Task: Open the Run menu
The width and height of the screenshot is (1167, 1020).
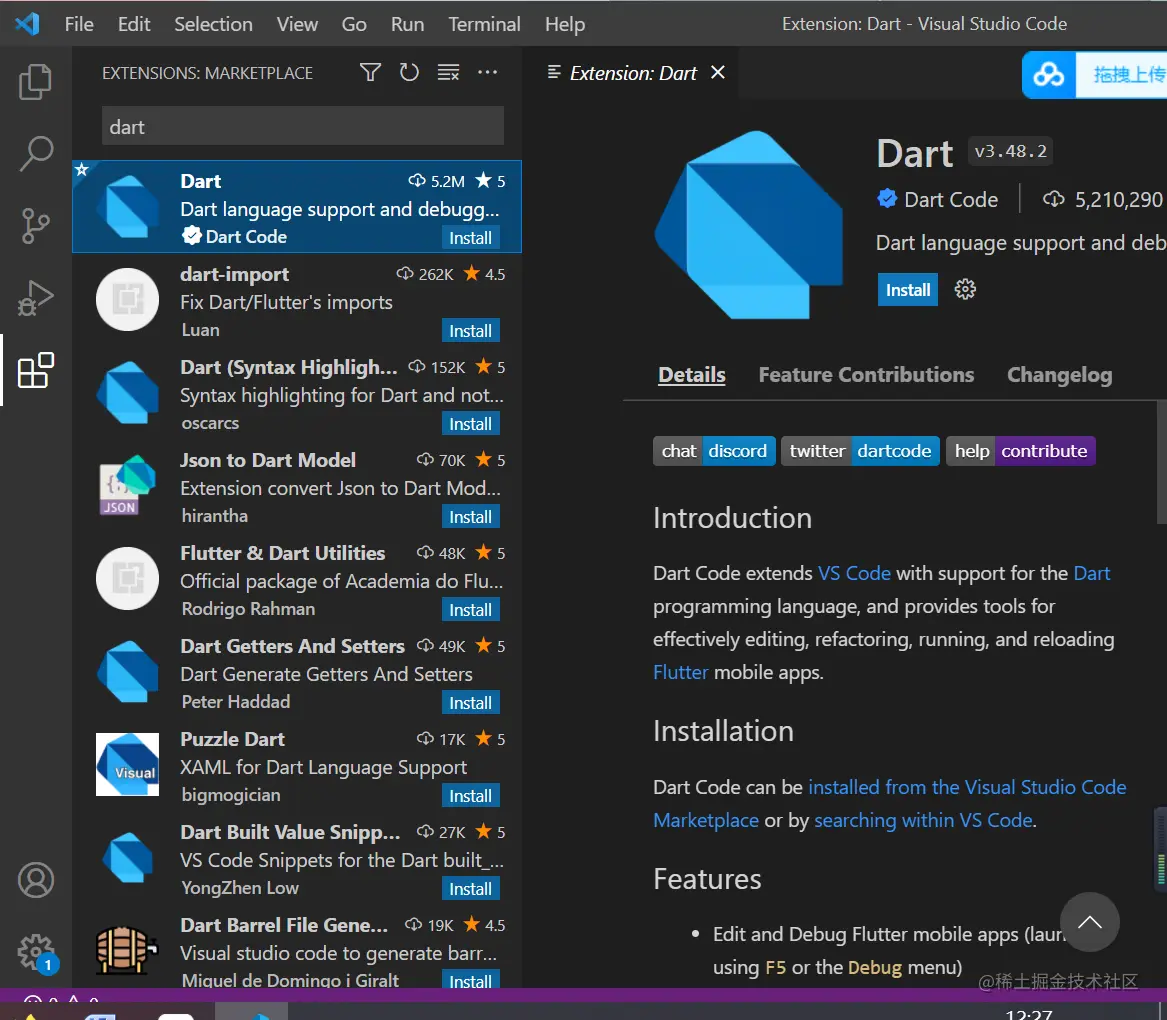Action: click(408, 24)
